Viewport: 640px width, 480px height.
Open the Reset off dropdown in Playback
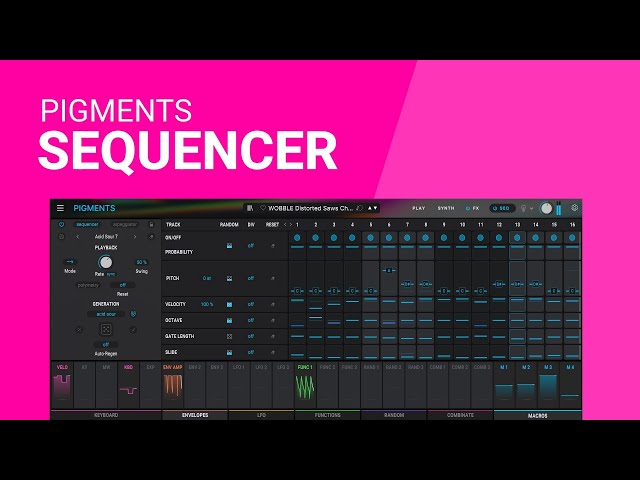(x=122, y=285)
